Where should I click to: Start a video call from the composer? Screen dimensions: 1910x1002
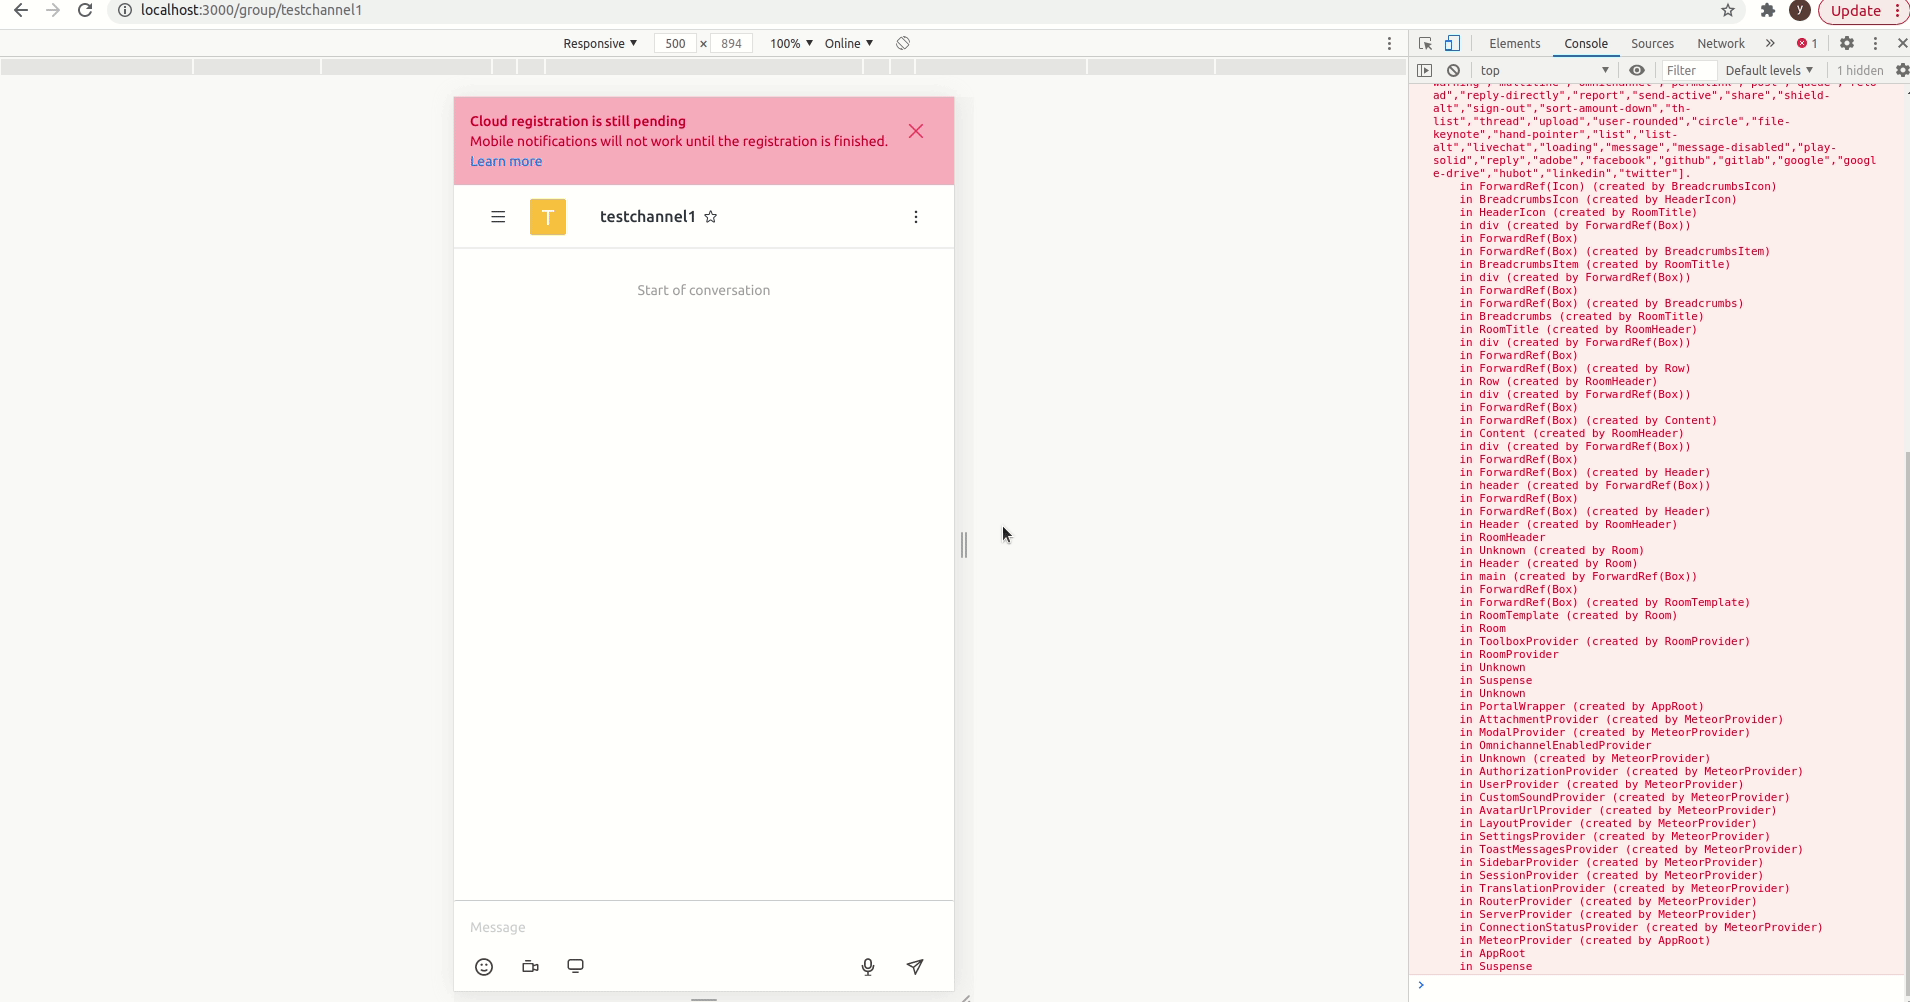[530, 967]
